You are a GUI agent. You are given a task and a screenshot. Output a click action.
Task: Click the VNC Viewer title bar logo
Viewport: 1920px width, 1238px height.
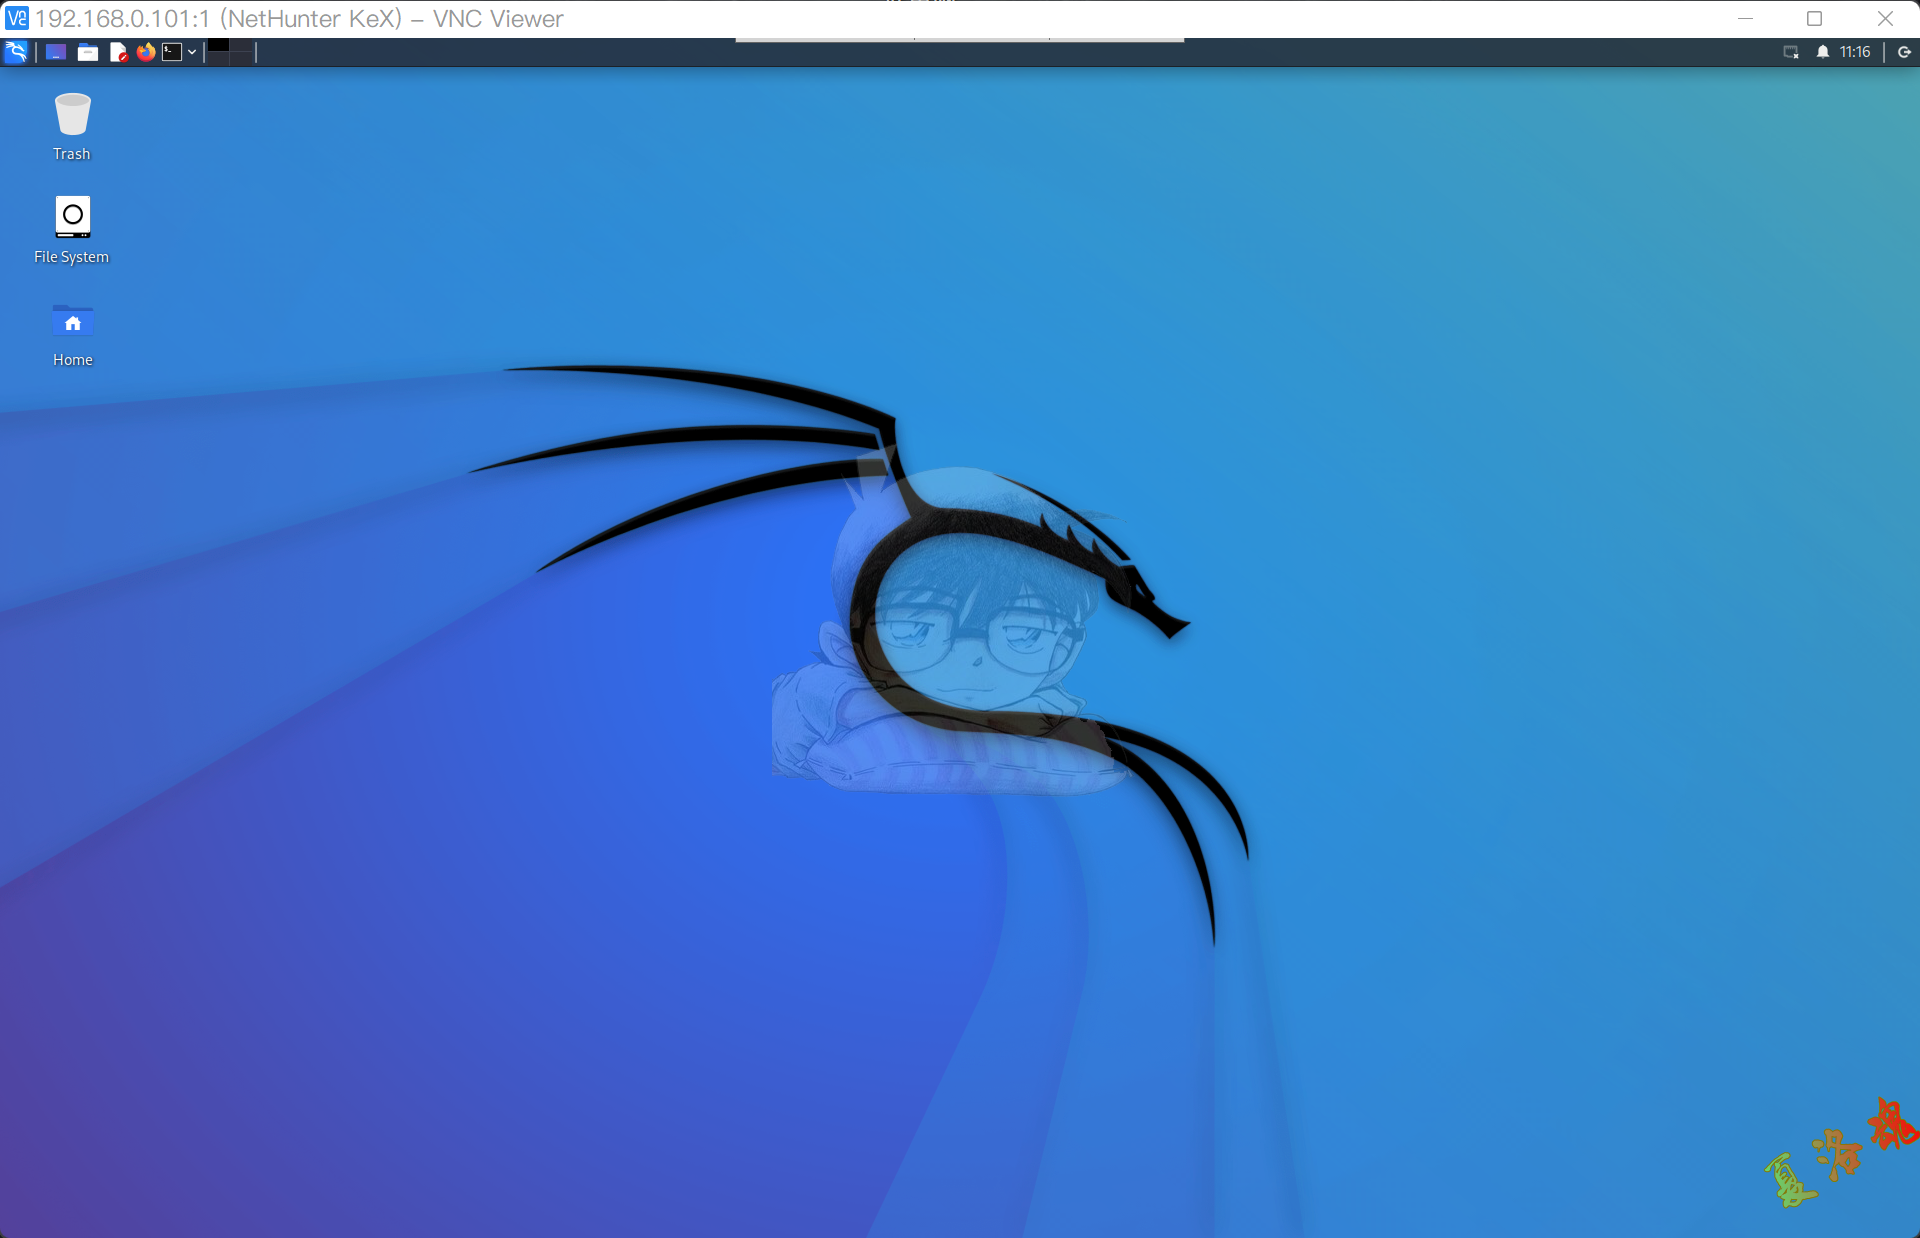coord(17,18)
